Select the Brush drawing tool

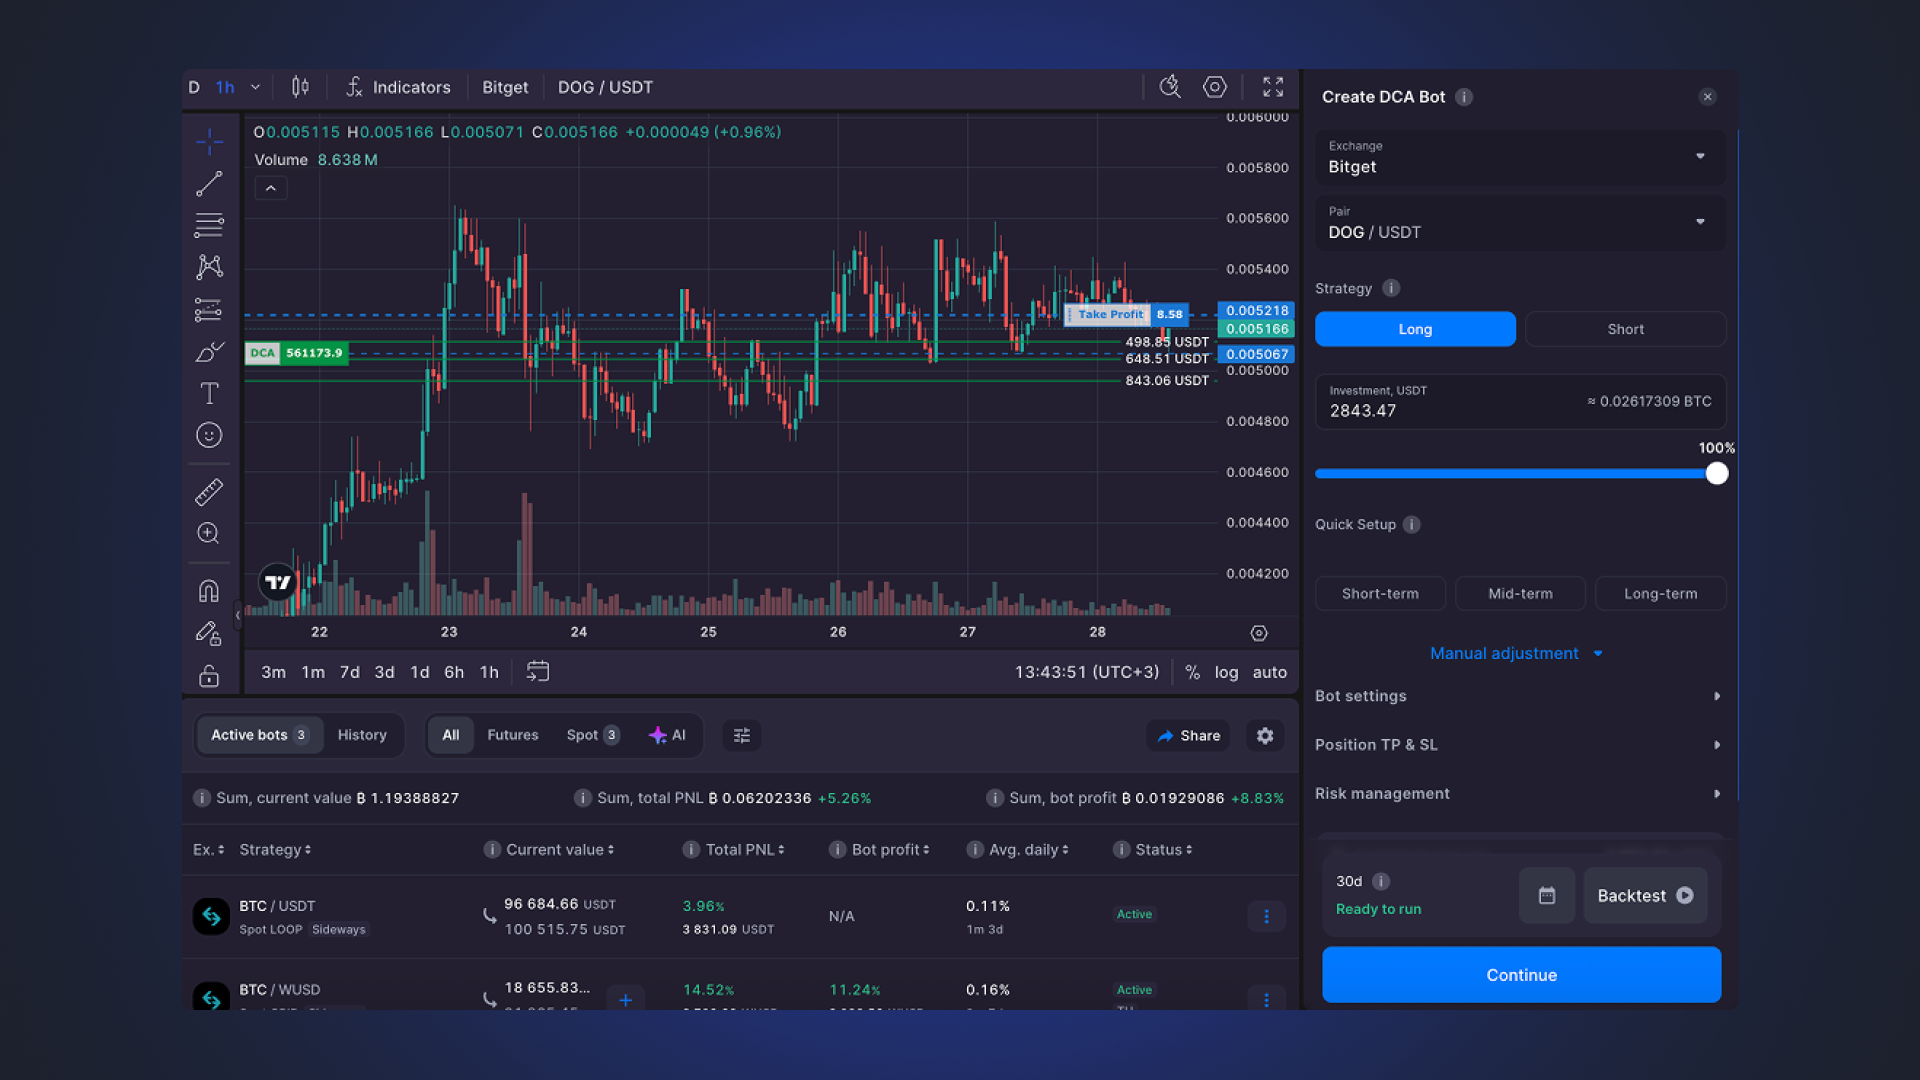[209, 352]
